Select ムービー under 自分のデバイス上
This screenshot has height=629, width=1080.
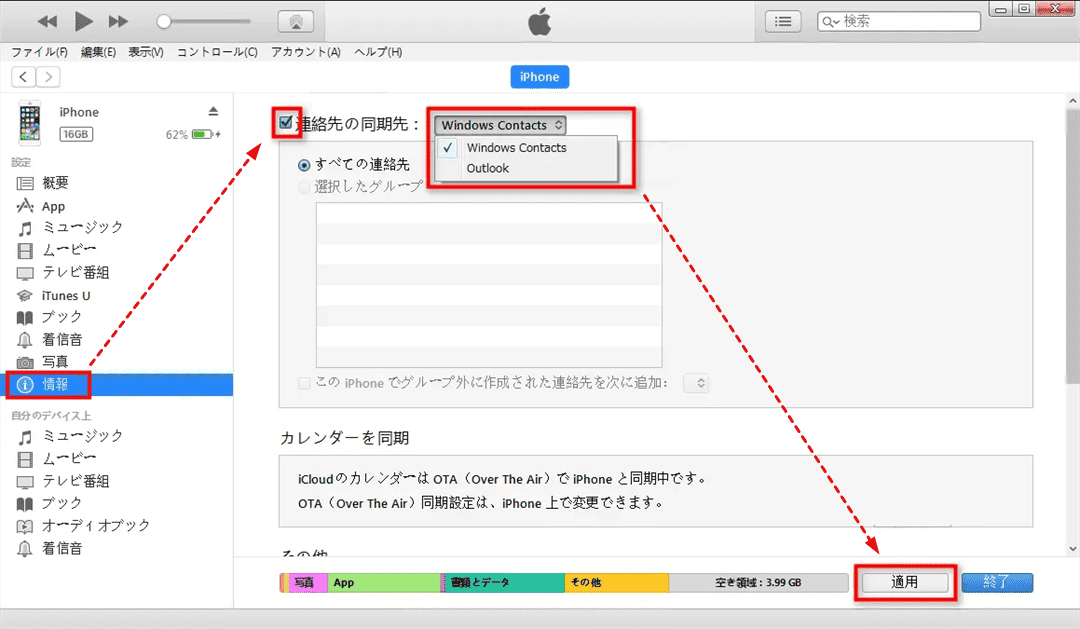click(x=69, y=458)
